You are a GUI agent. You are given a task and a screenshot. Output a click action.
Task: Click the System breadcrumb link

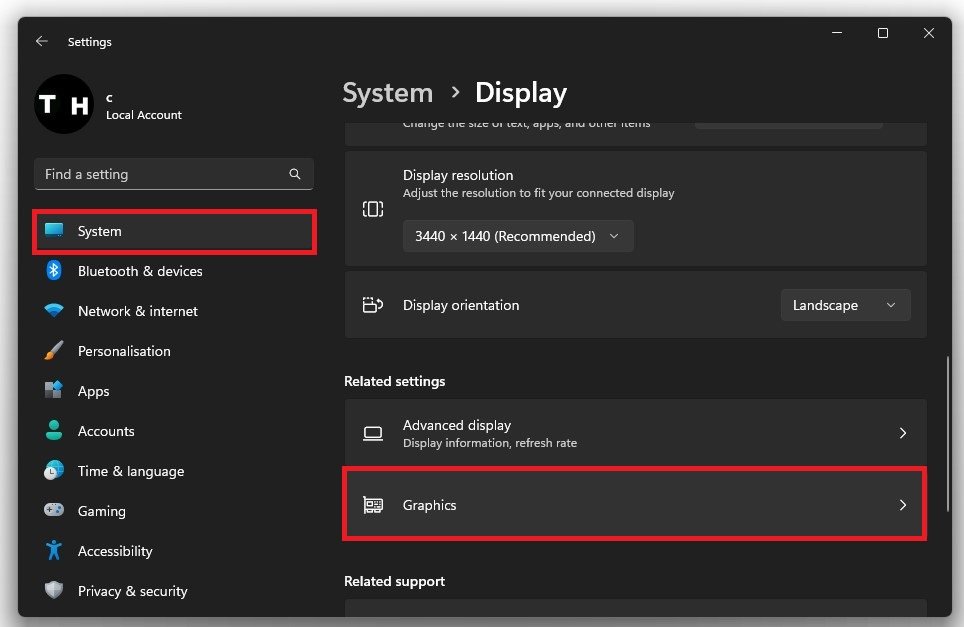(x=387, y=93)
